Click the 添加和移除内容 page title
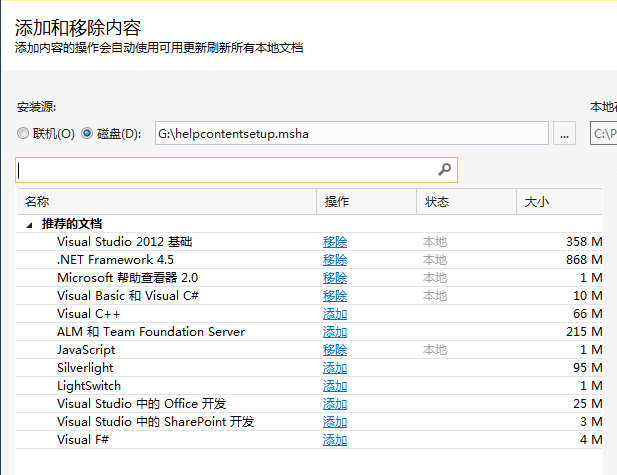617x475 pixels. click(78, 28)
